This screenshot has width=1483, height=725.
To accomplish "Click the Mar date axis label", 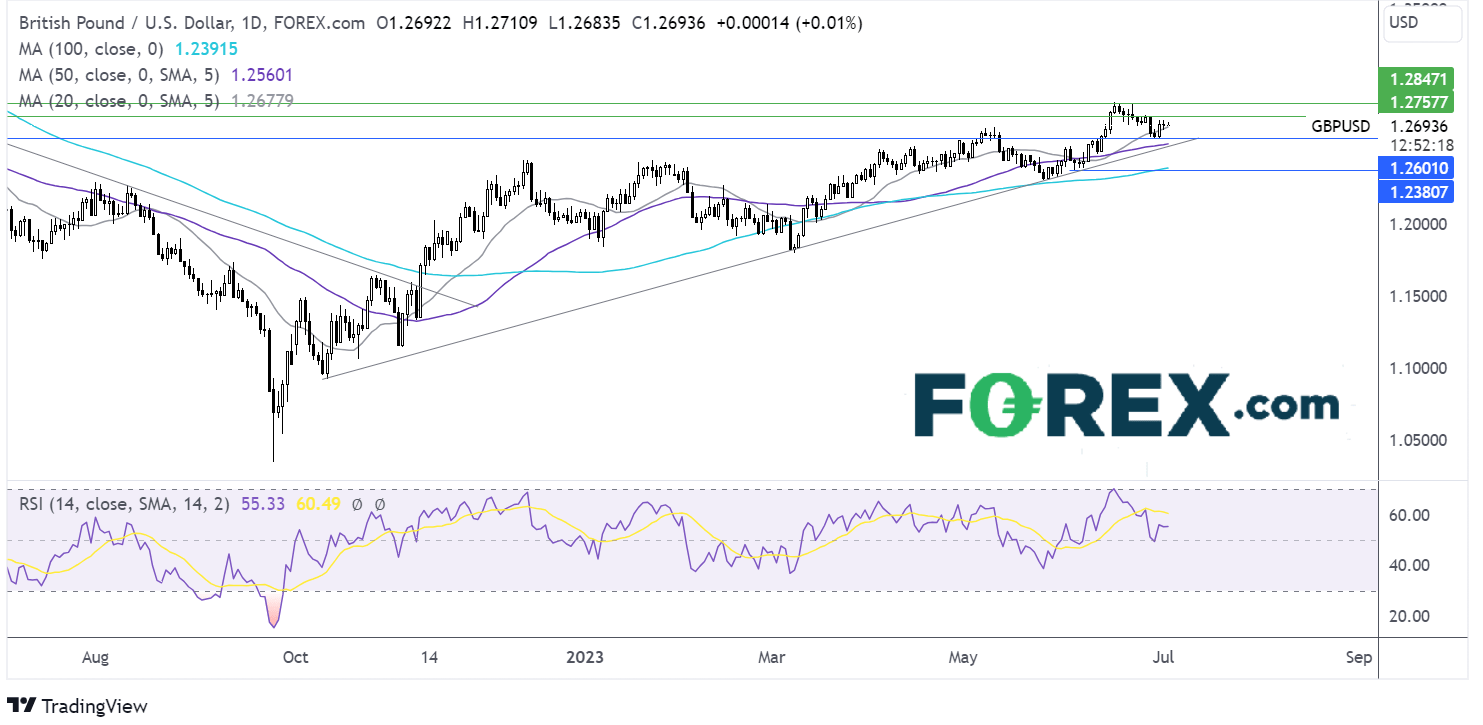I will point(771,657).
